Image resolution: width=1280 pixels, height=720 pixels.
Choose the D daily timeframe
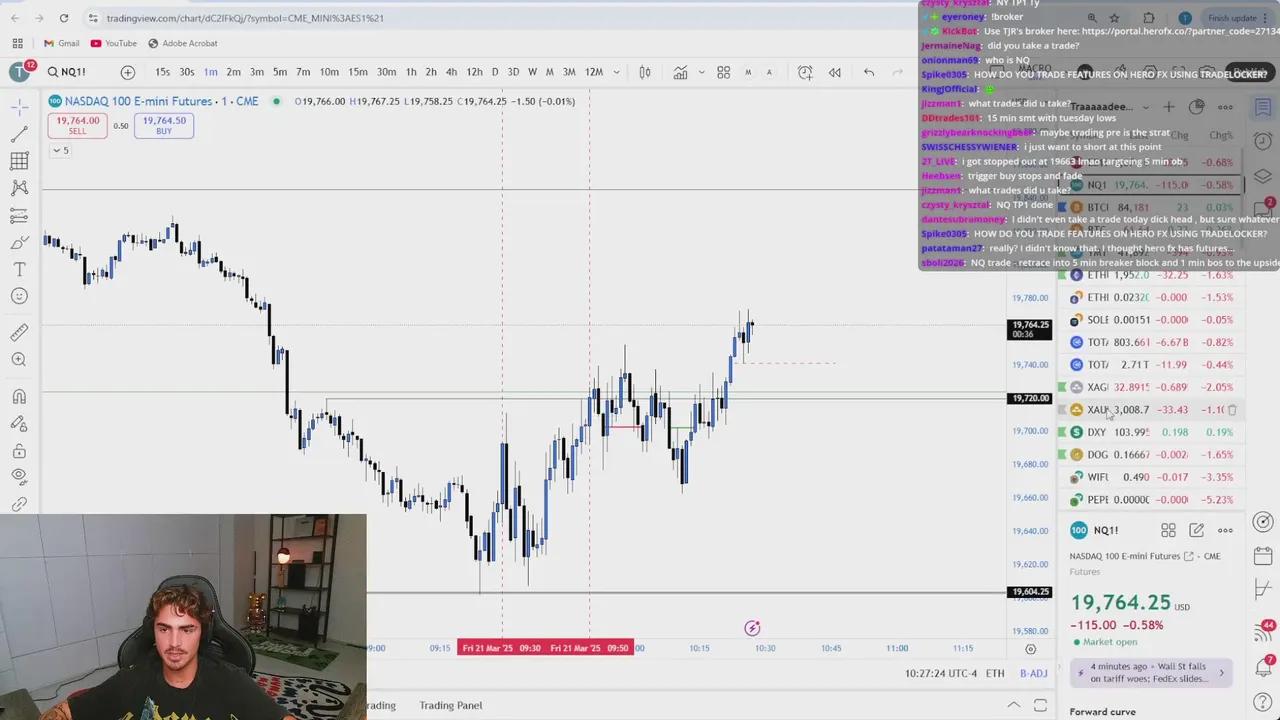(x=494, y=72)
